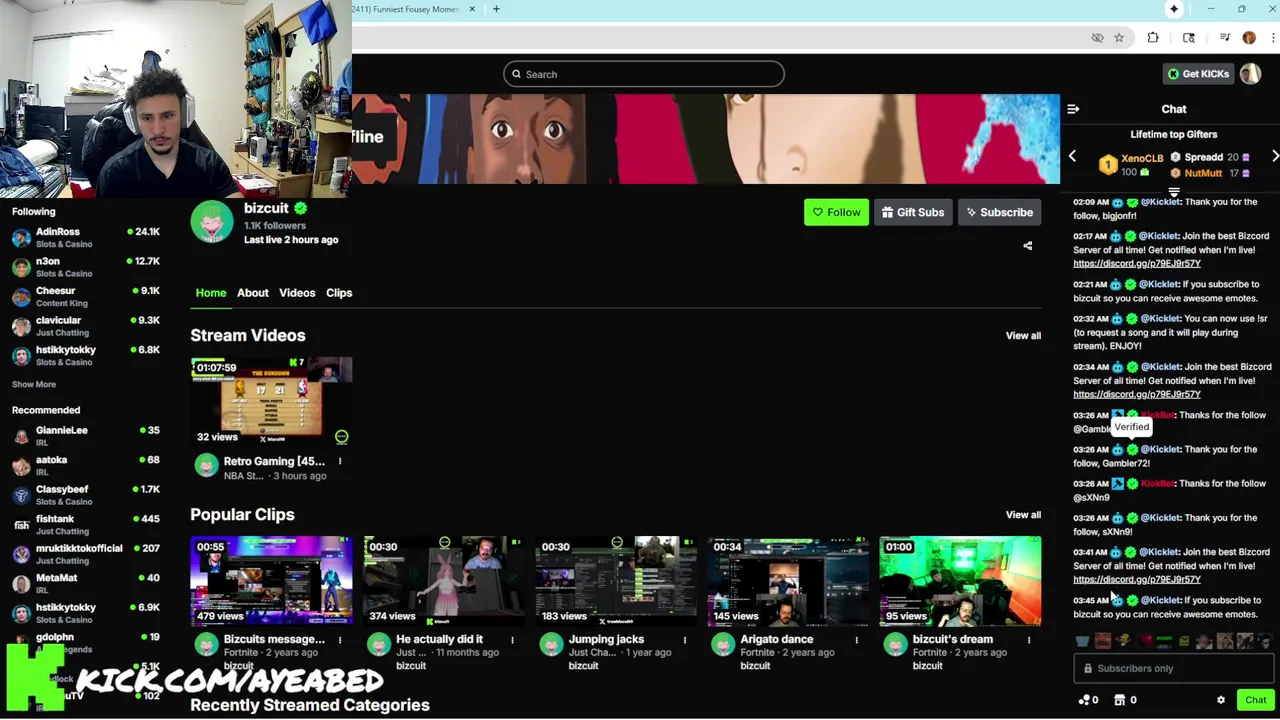View all Popular Clips
This screenshot has width=1280, height=720.
click(x=1023, y=515)
